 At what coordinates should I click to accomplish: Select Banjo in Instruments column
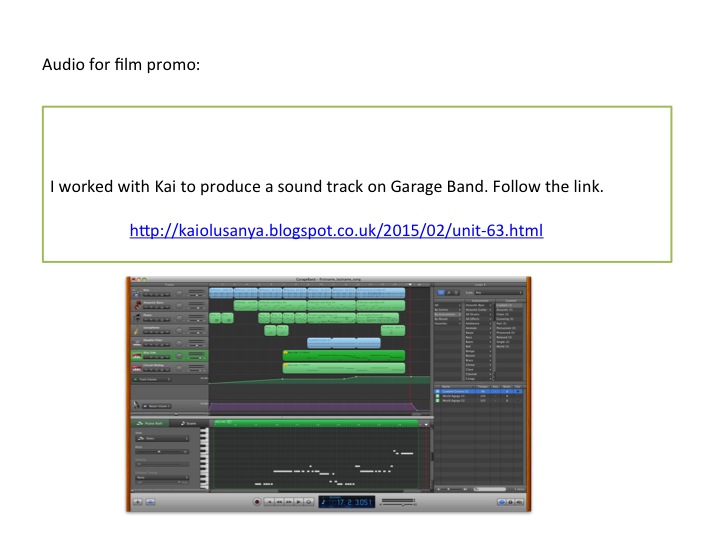point(478,332)
